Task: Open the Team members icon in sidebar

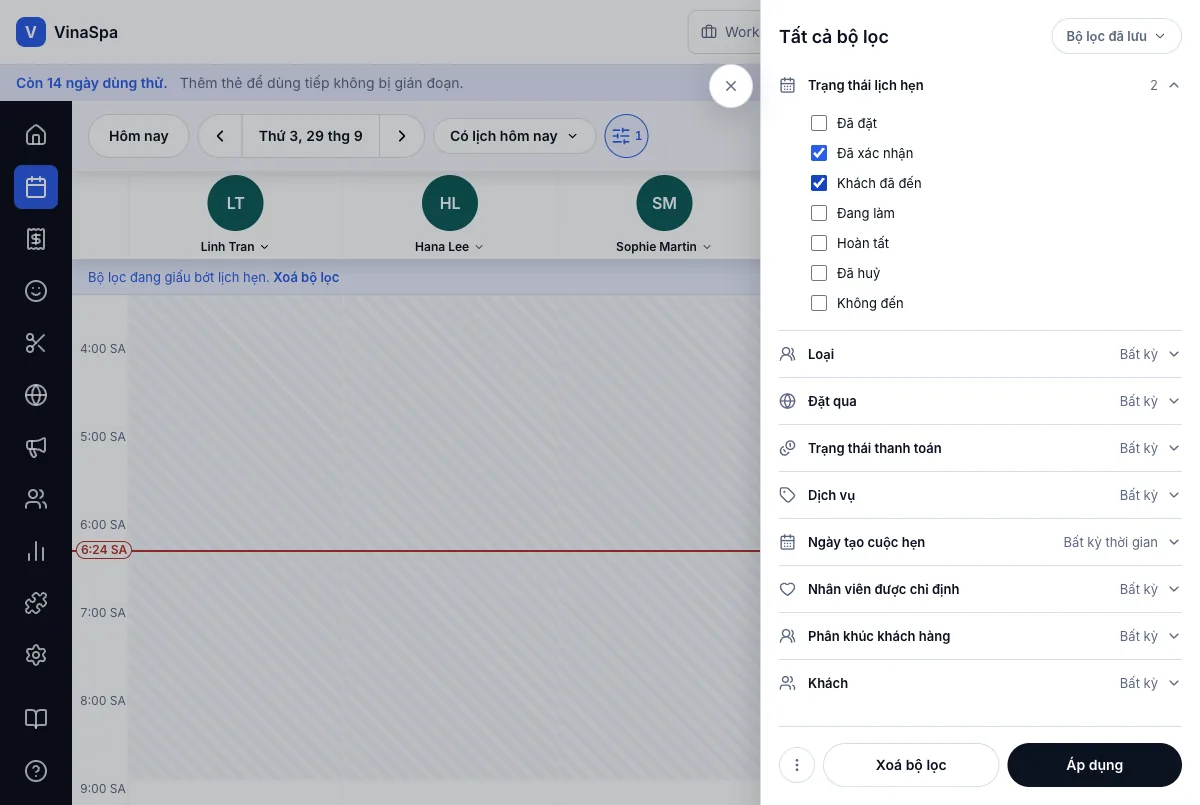Action: pyautogui.click(x=36, y=499)
